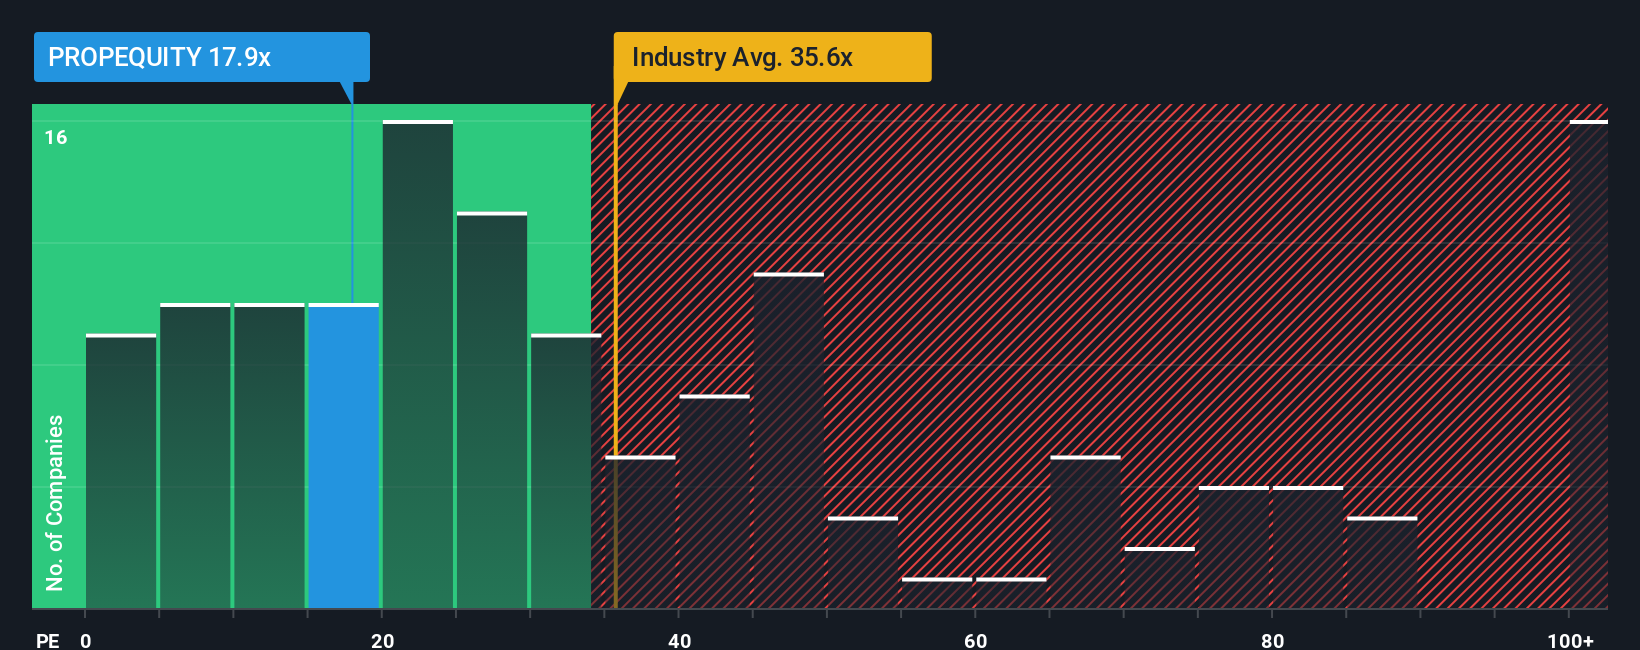Select the bar at PE 50-55
Image resolution: width=1640 pixels, height=650 pixels.
tap(863, 563)
